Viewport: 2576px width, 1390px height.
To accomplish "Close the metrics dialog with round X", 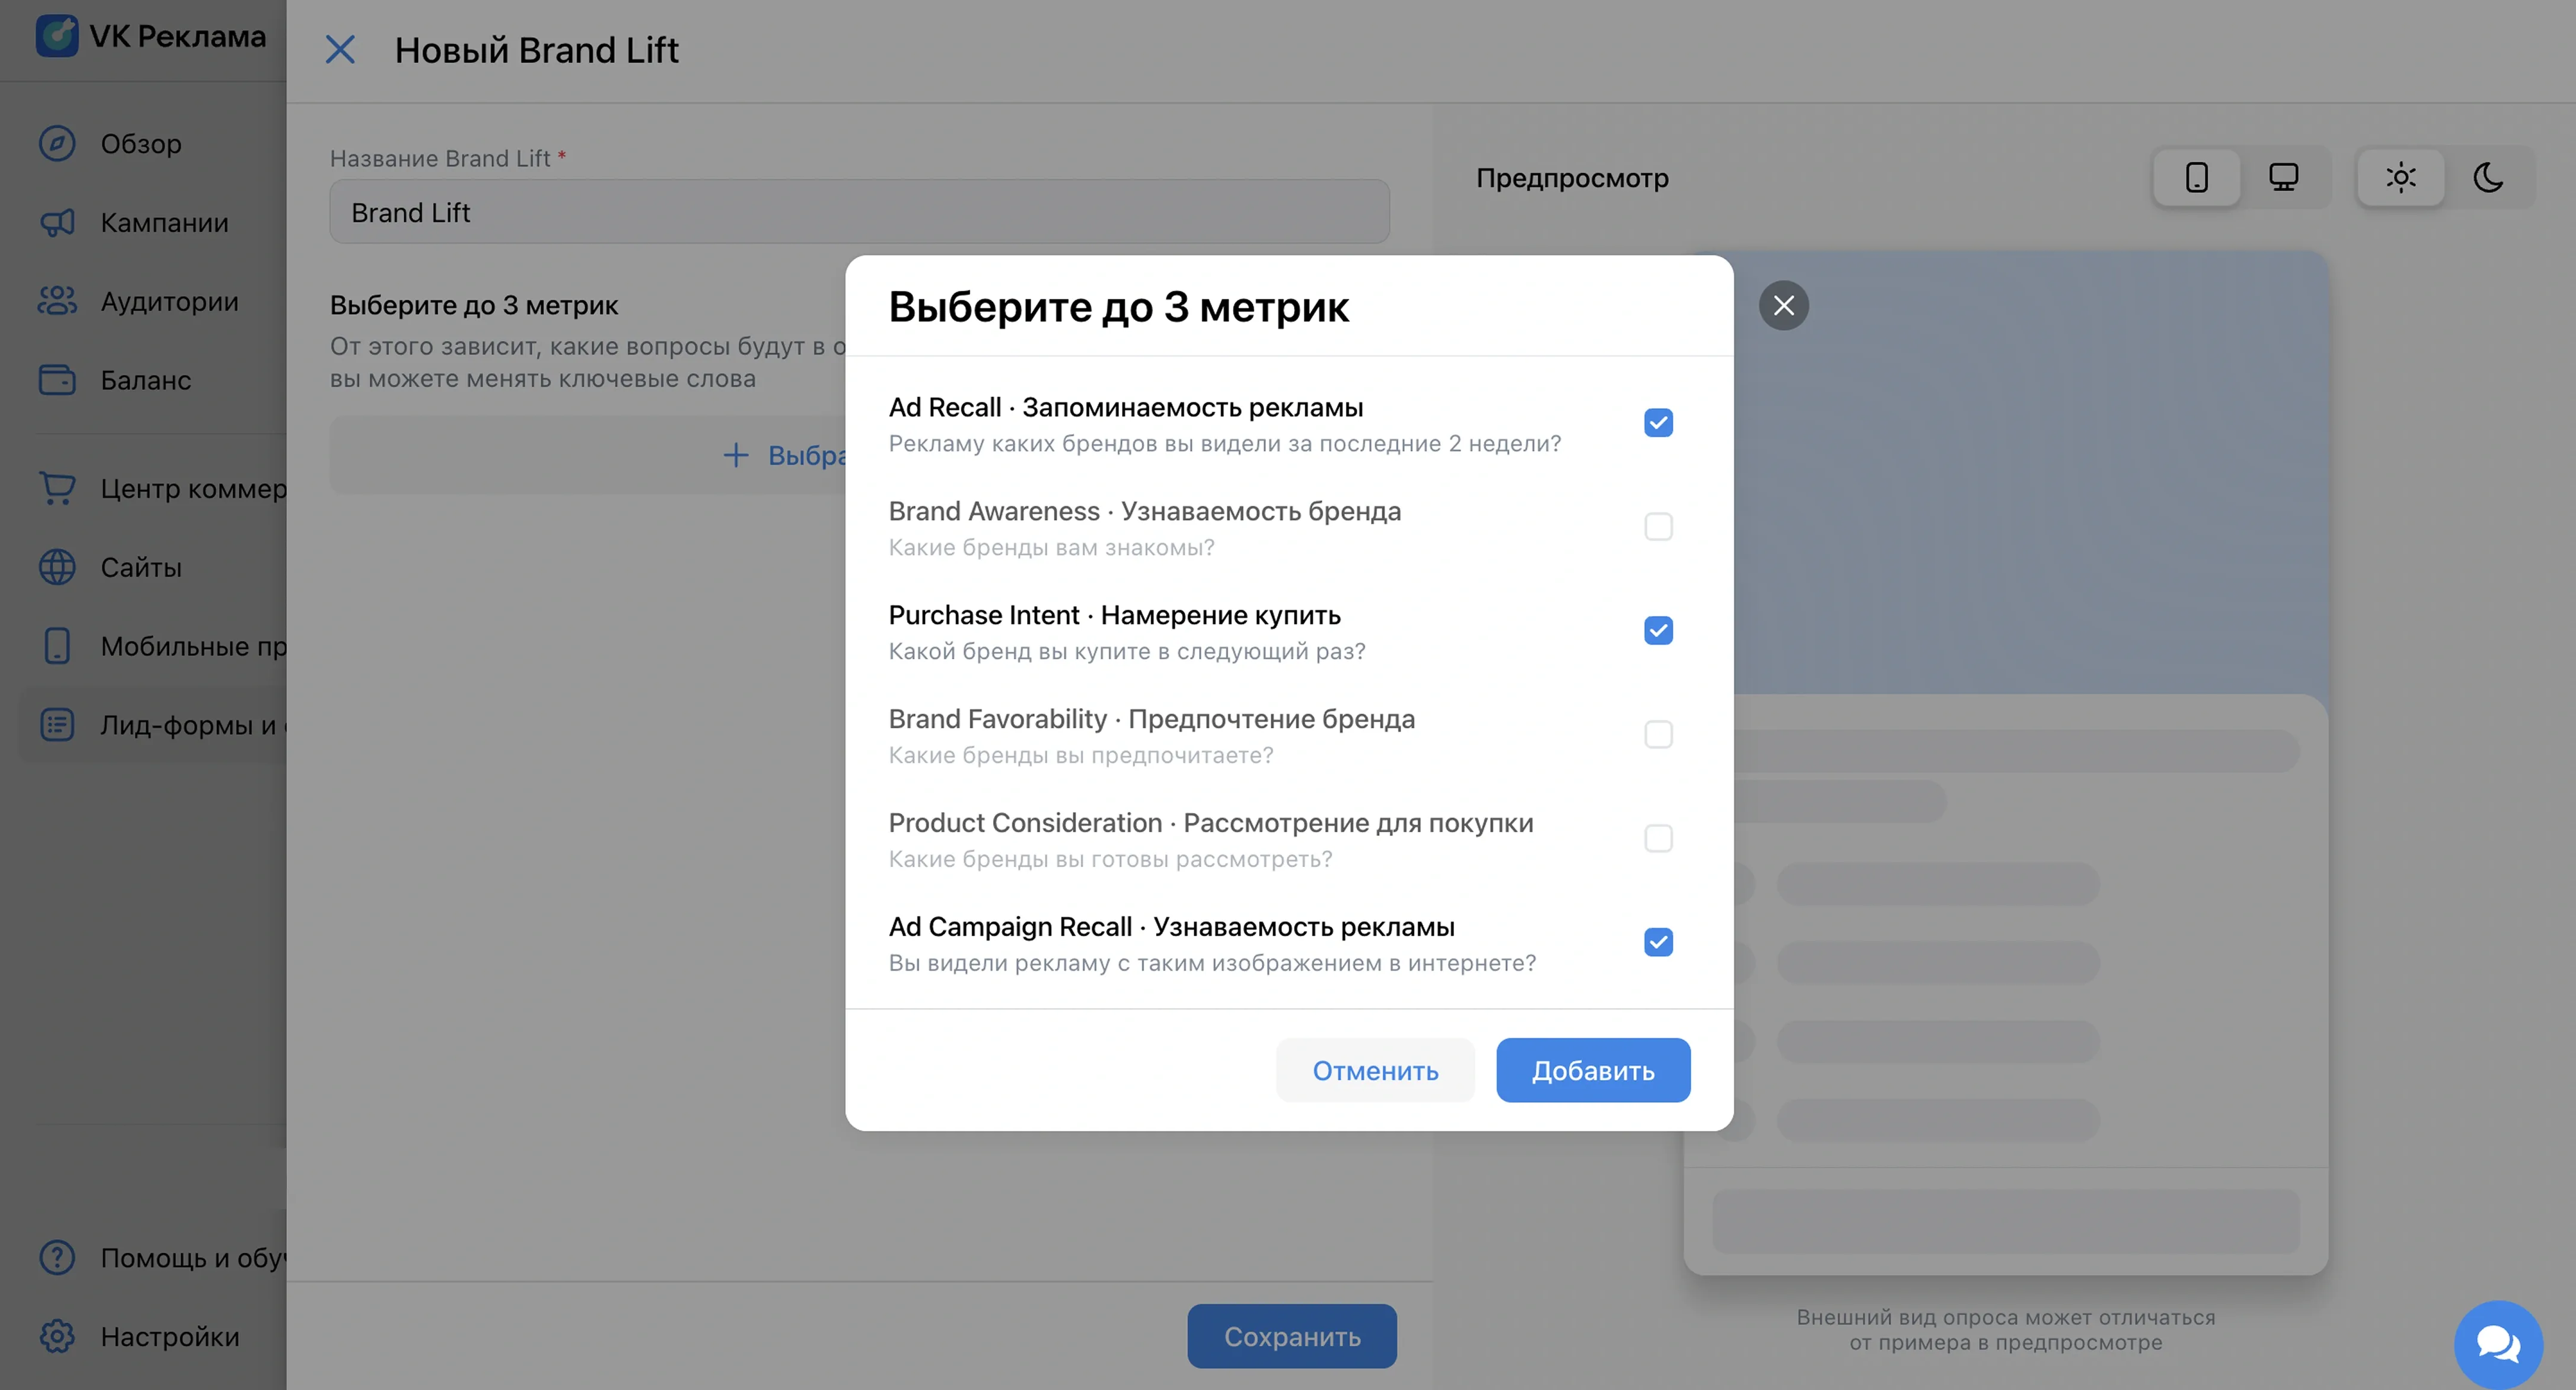I will [1783, 305].
